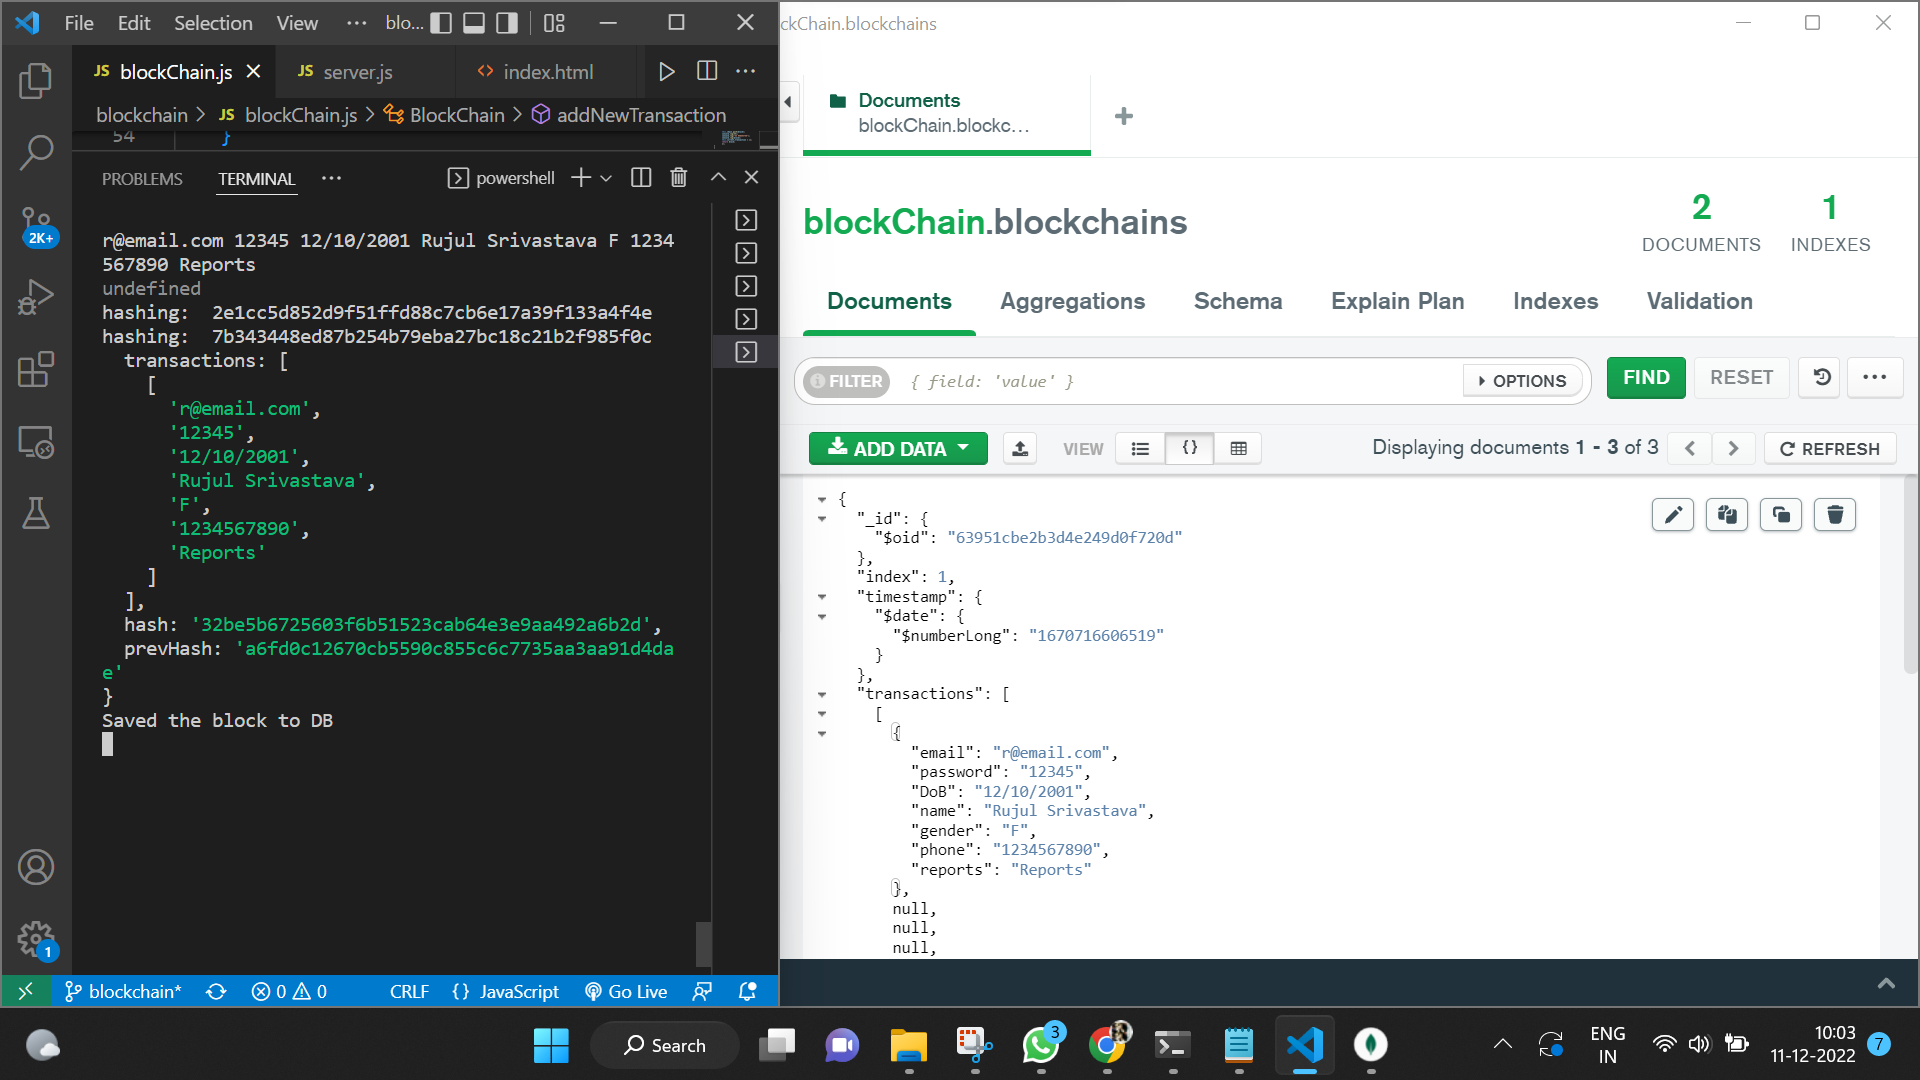Kill terminal with trash icon
Image resolution: width=1920 pixels, height=1080 pixels.
[x=678, y=178]
